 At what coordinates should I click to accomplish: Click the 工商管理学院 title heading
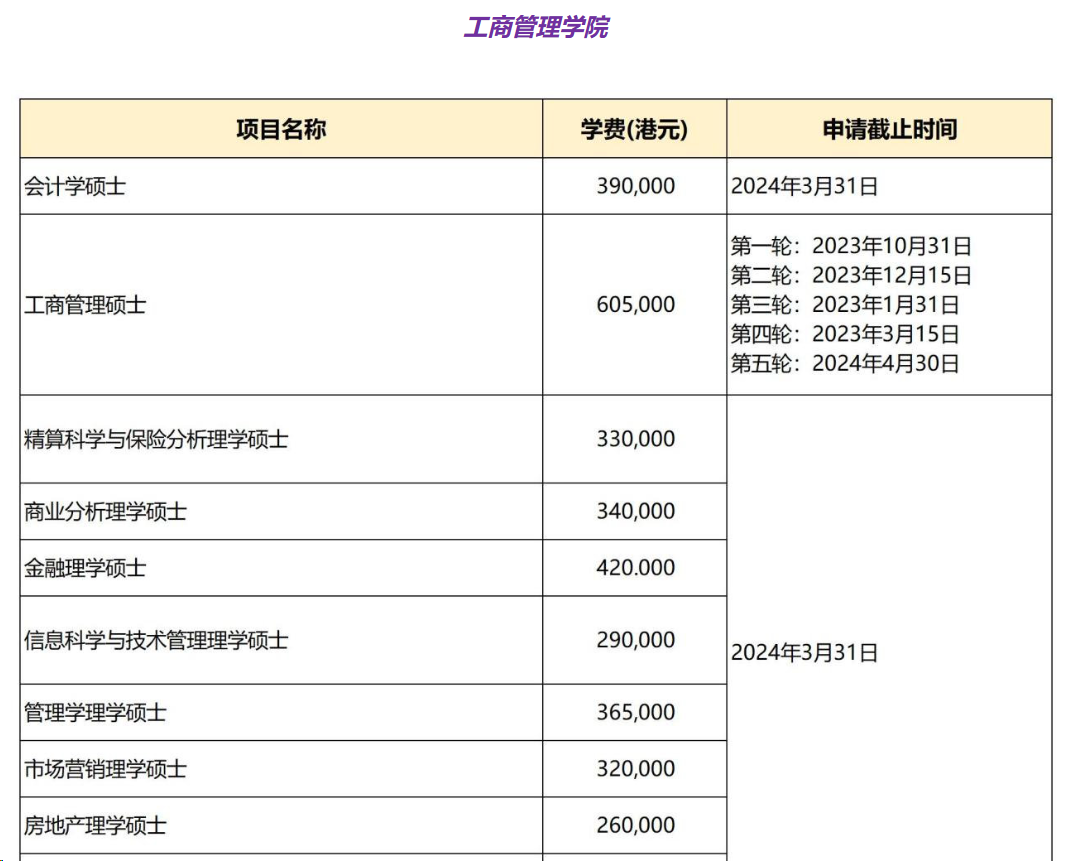pyautogui.click(x=535, y=27)
